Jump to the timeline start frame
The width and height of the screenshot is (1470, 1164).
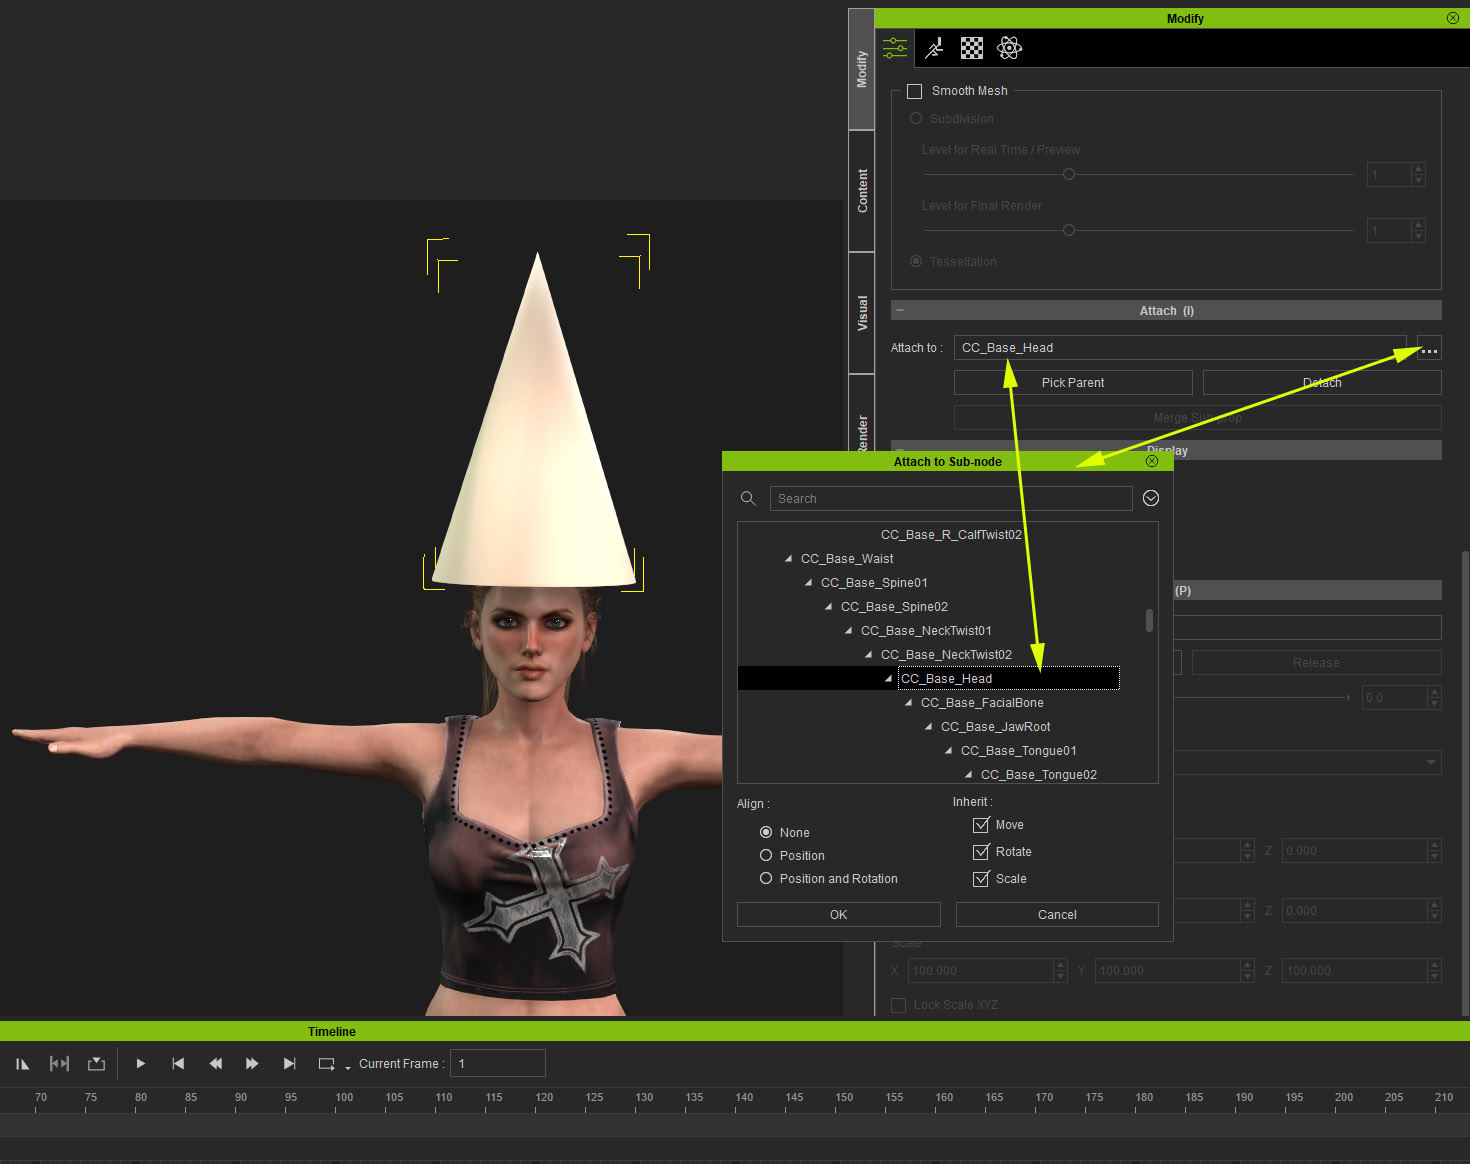point(178,1064)
